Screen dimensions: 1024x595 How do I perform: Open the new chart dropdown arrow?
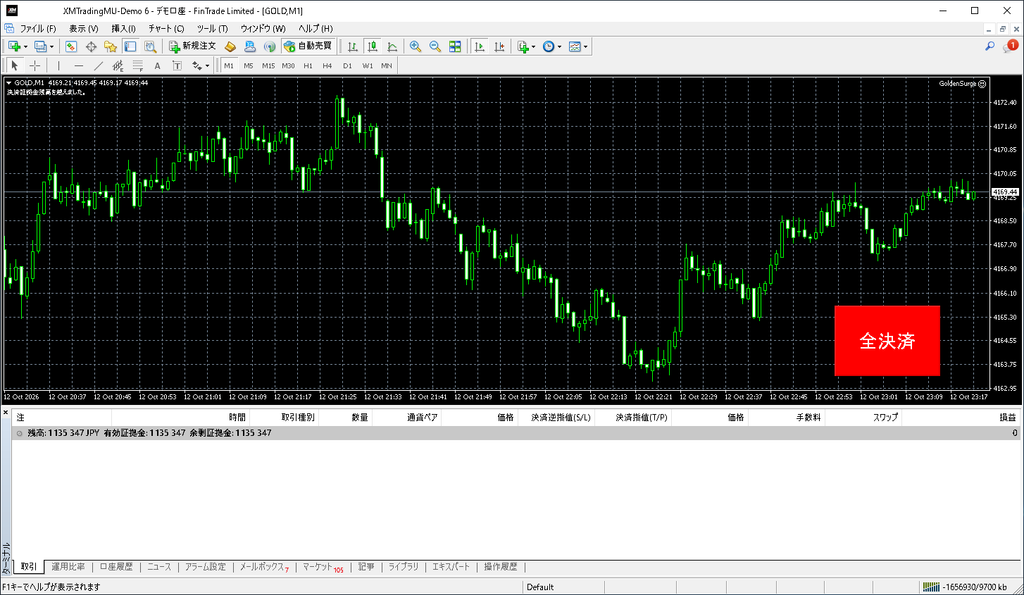[x=25, y=46]
